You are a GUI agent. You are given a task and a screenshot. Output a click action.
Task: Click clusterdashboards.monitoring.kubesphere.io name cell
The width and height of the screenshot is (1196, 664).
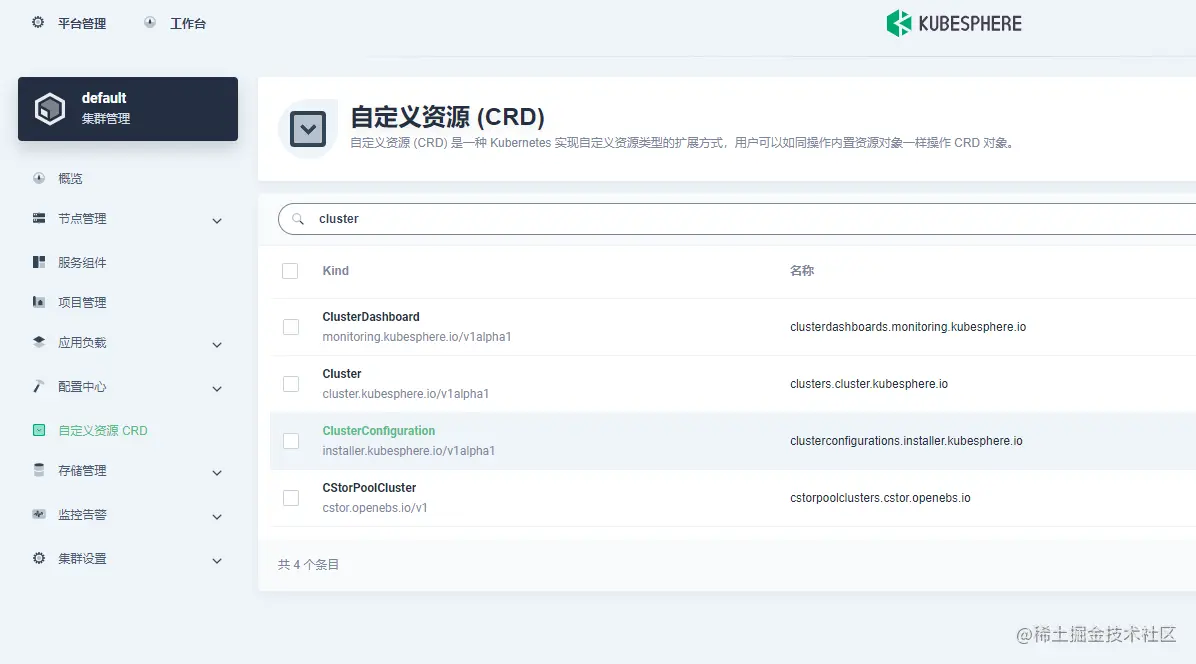coord(908,327)
